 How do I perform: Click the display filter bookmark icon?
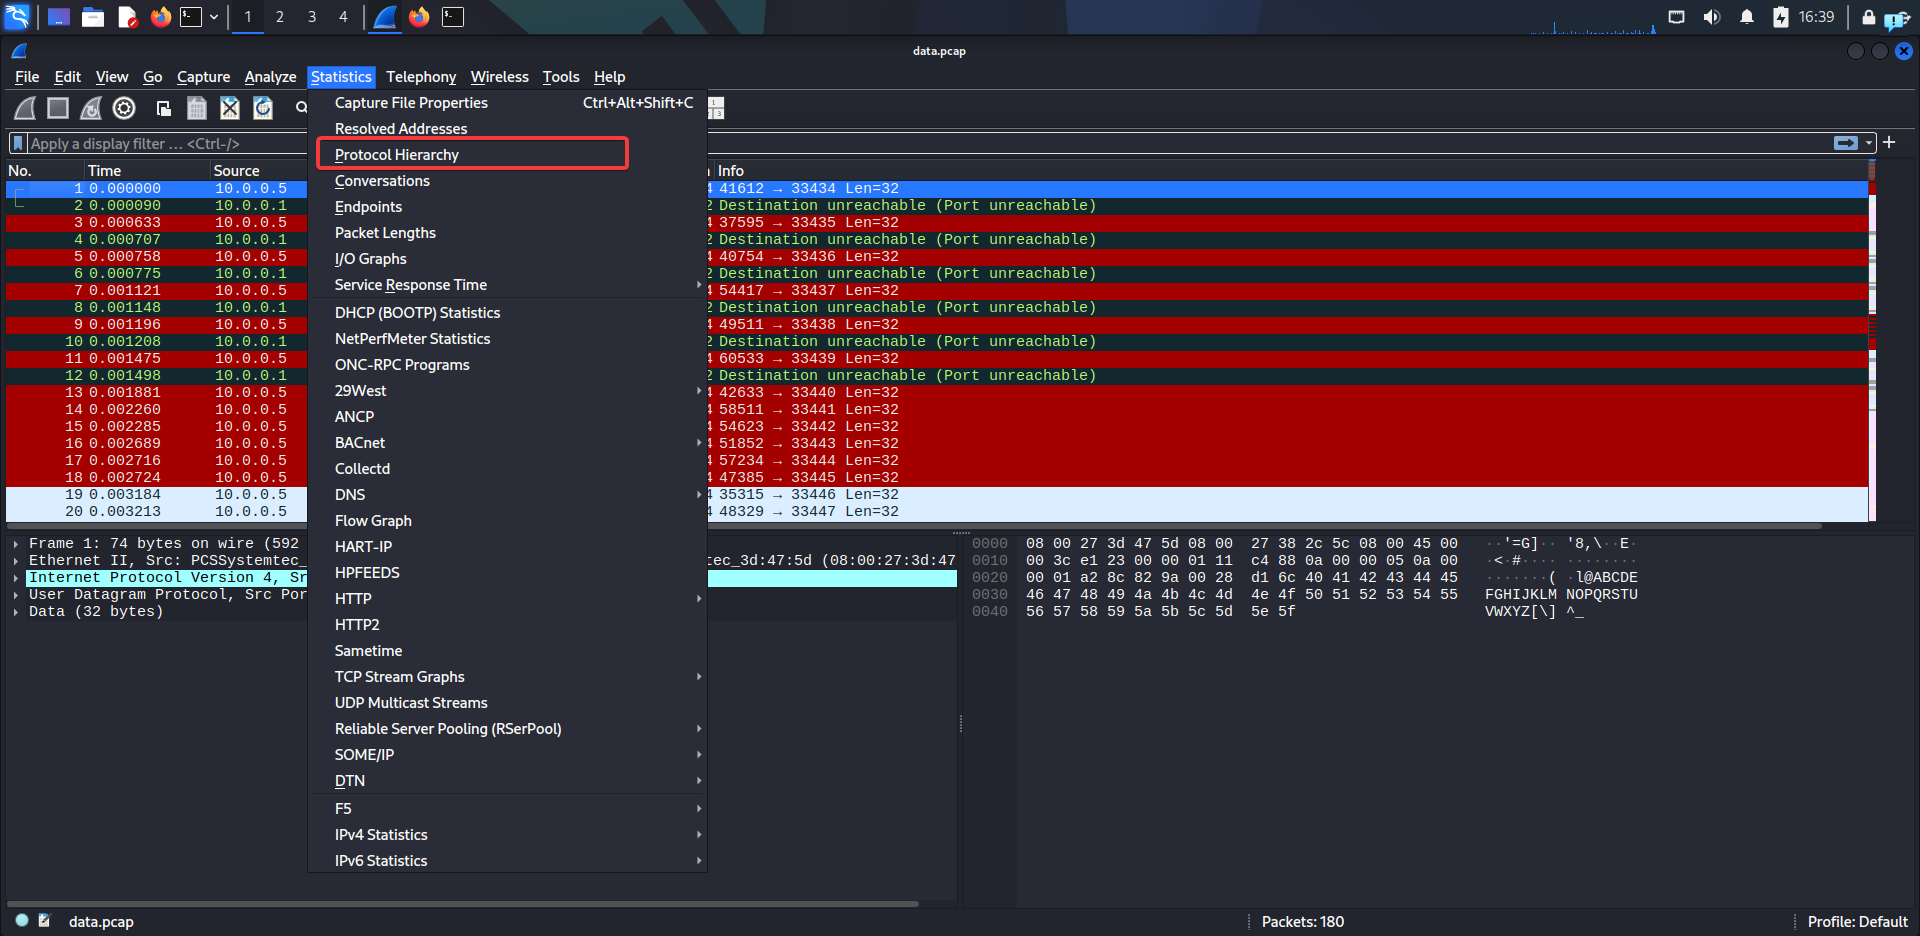point(18,143)
